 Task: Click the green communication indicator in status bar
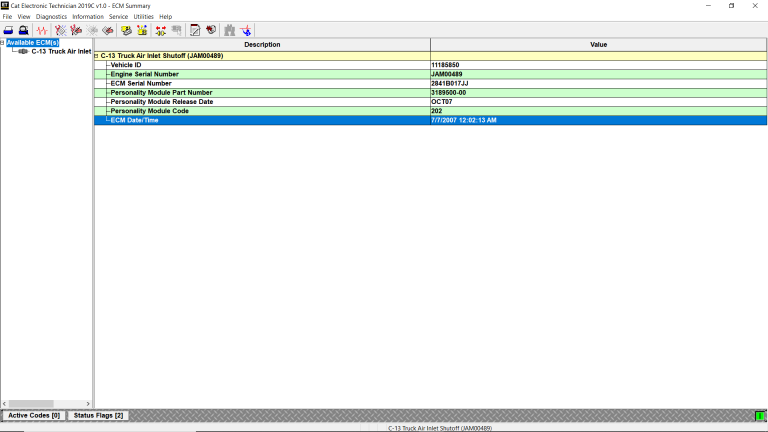(x=760, y=416)
